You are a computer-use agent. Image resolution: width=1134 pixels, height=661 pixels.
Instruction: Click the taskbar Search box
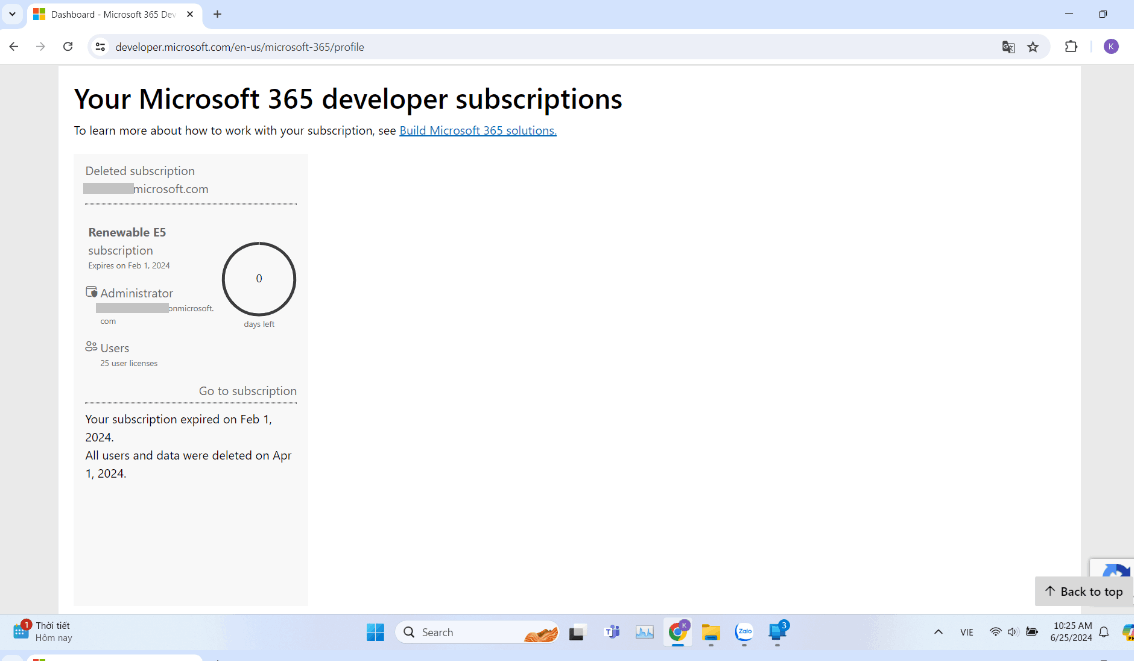click(x=477, y=632)
